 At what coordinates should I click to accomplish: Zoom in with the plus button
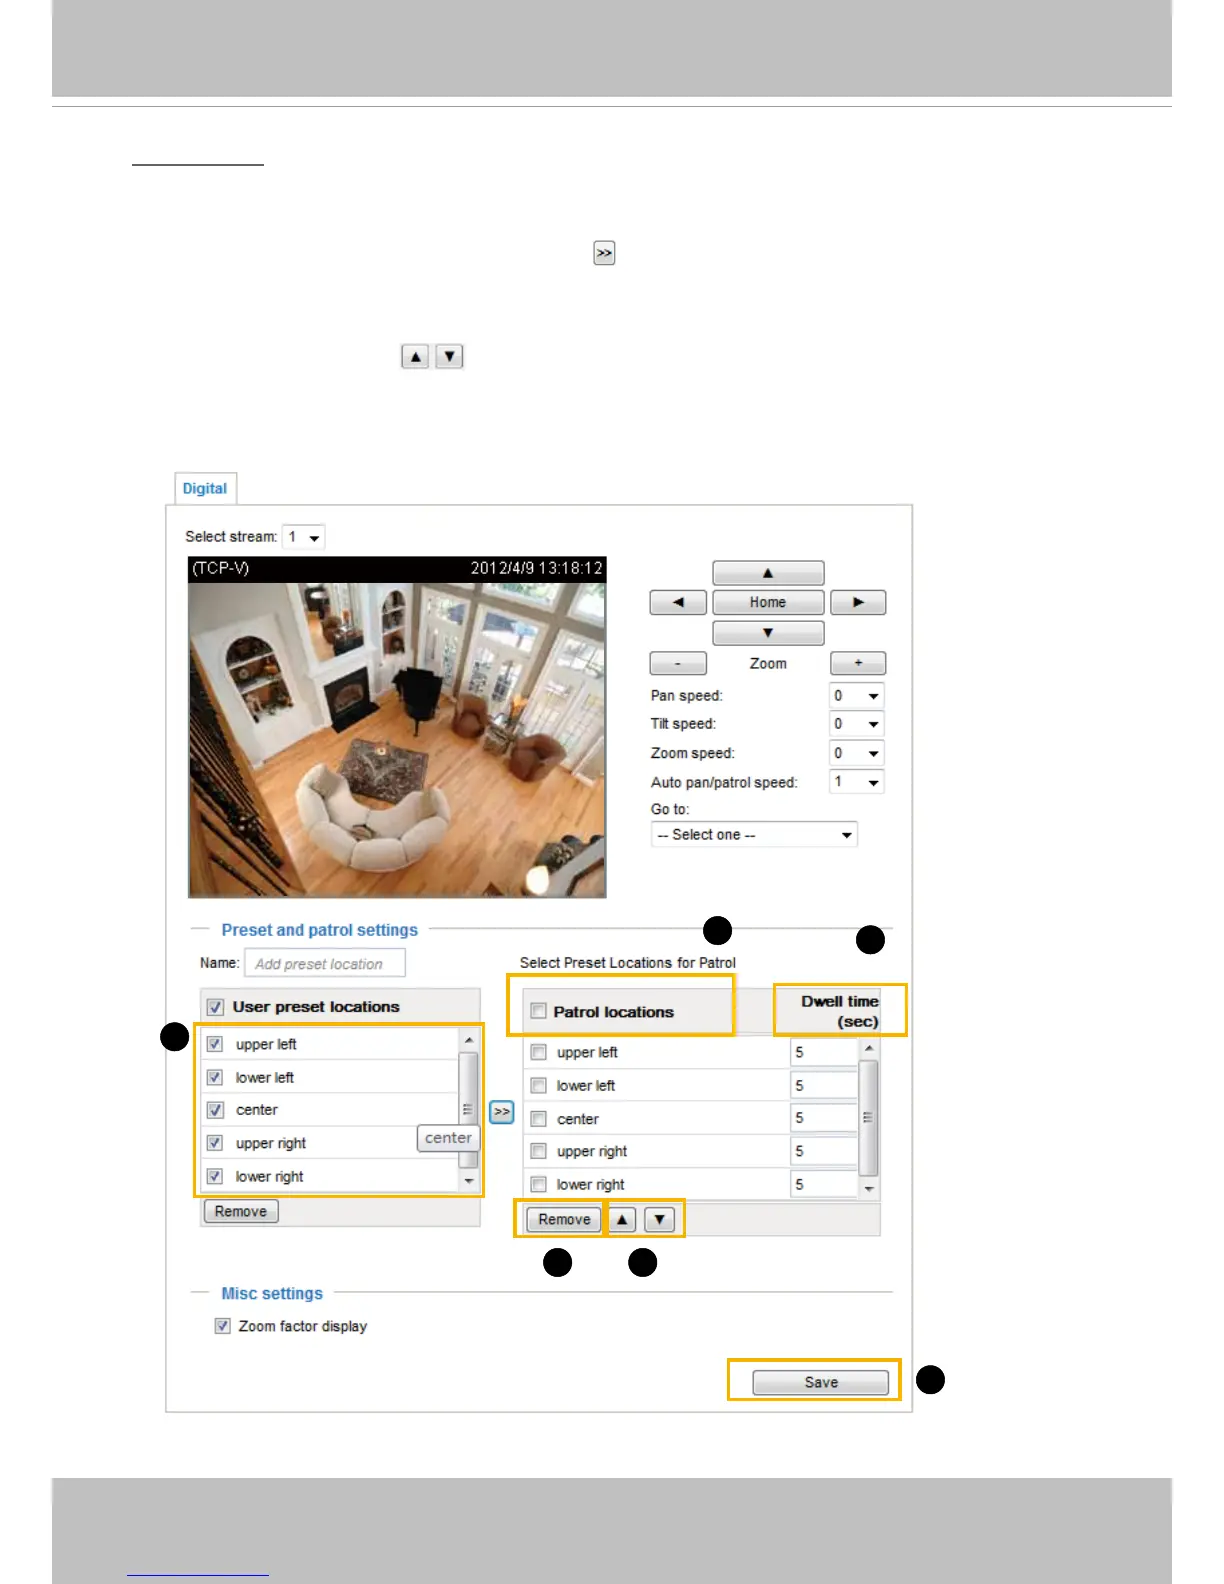click(858, 663)
